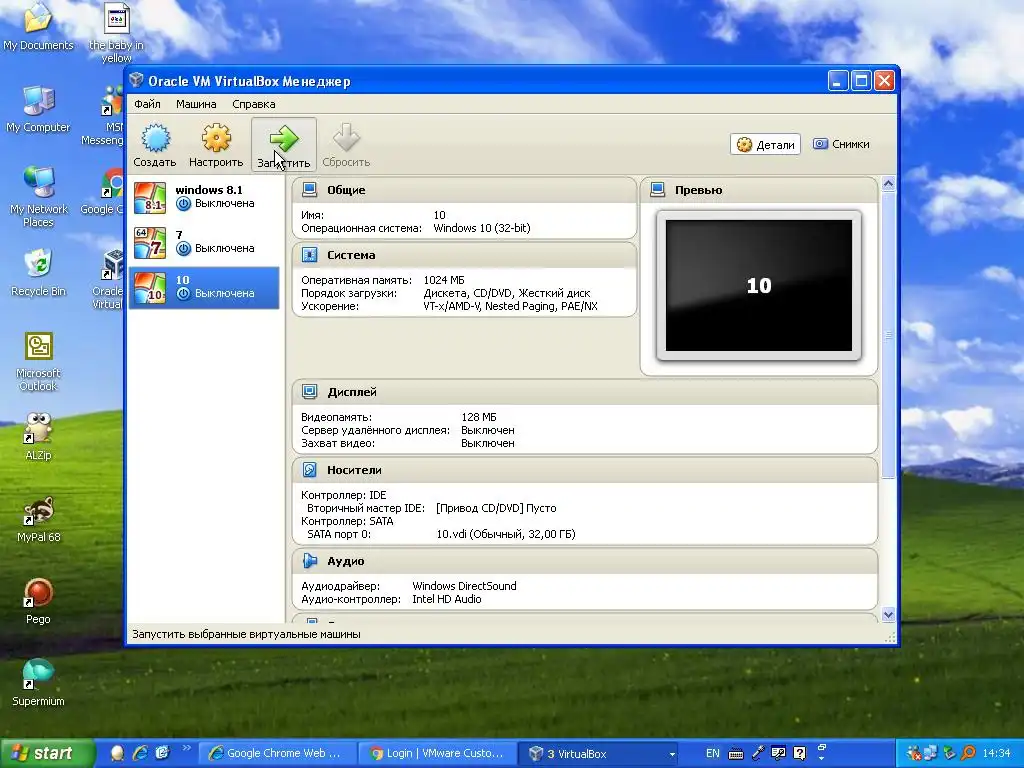This screenshot has width=1024, height=768.
Task: Click the 10.vdi hard disk entry
Action: click(x=506, y=534)
